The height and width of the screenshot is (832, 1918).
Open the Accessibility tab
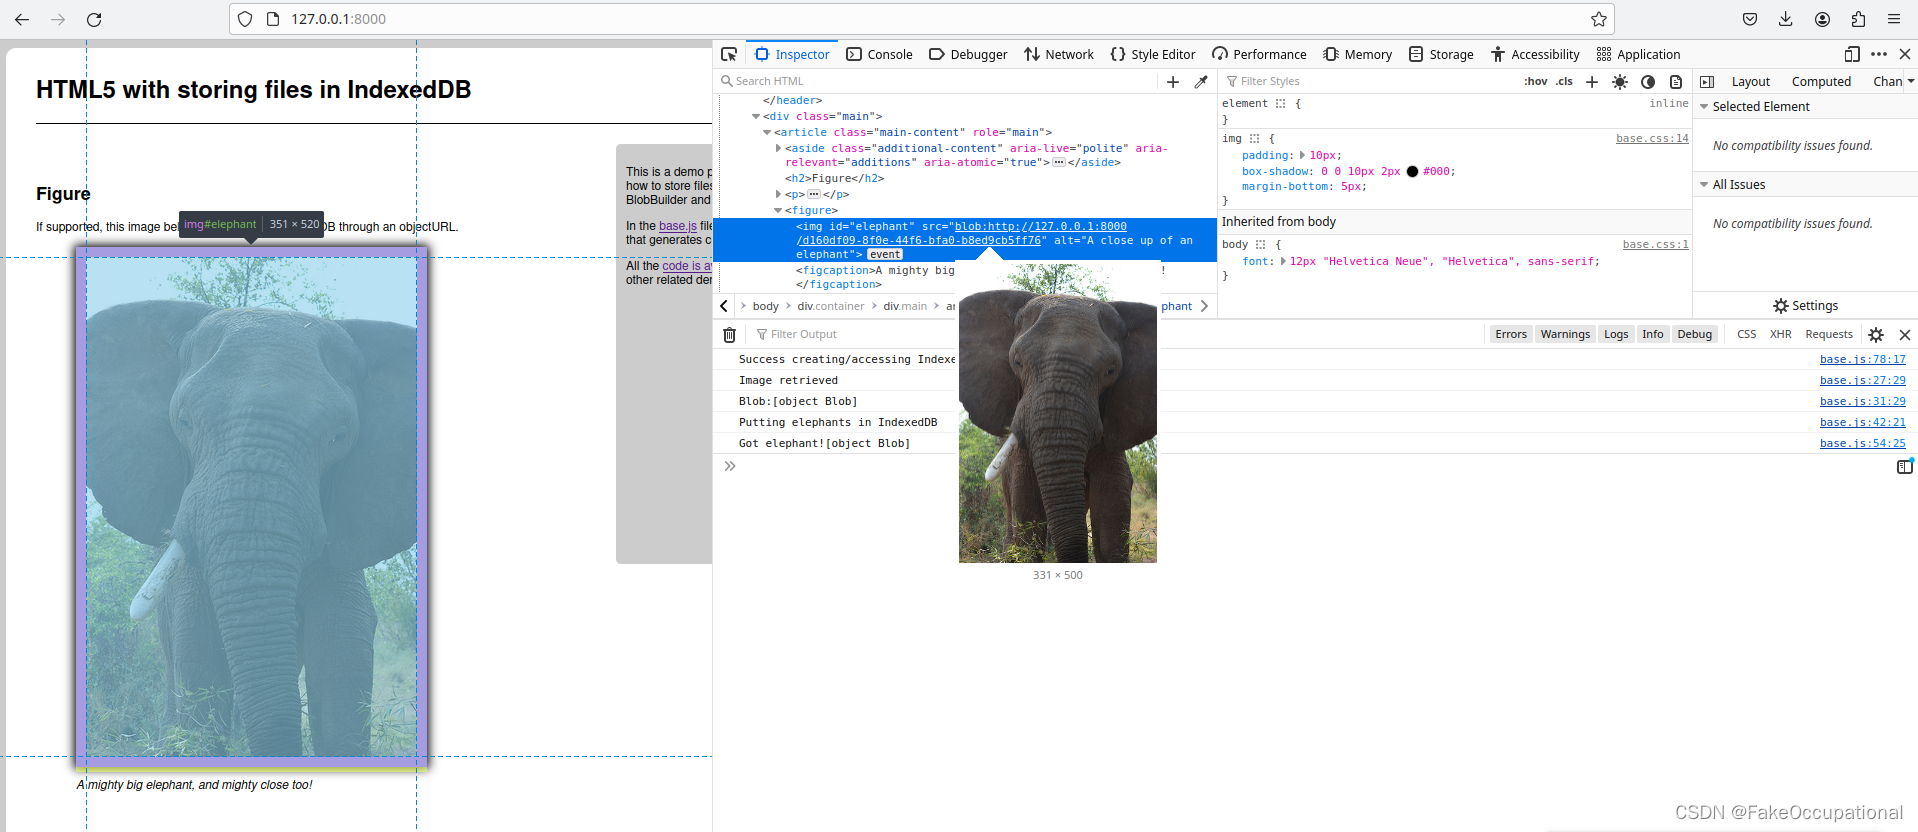pos(1535,54)
